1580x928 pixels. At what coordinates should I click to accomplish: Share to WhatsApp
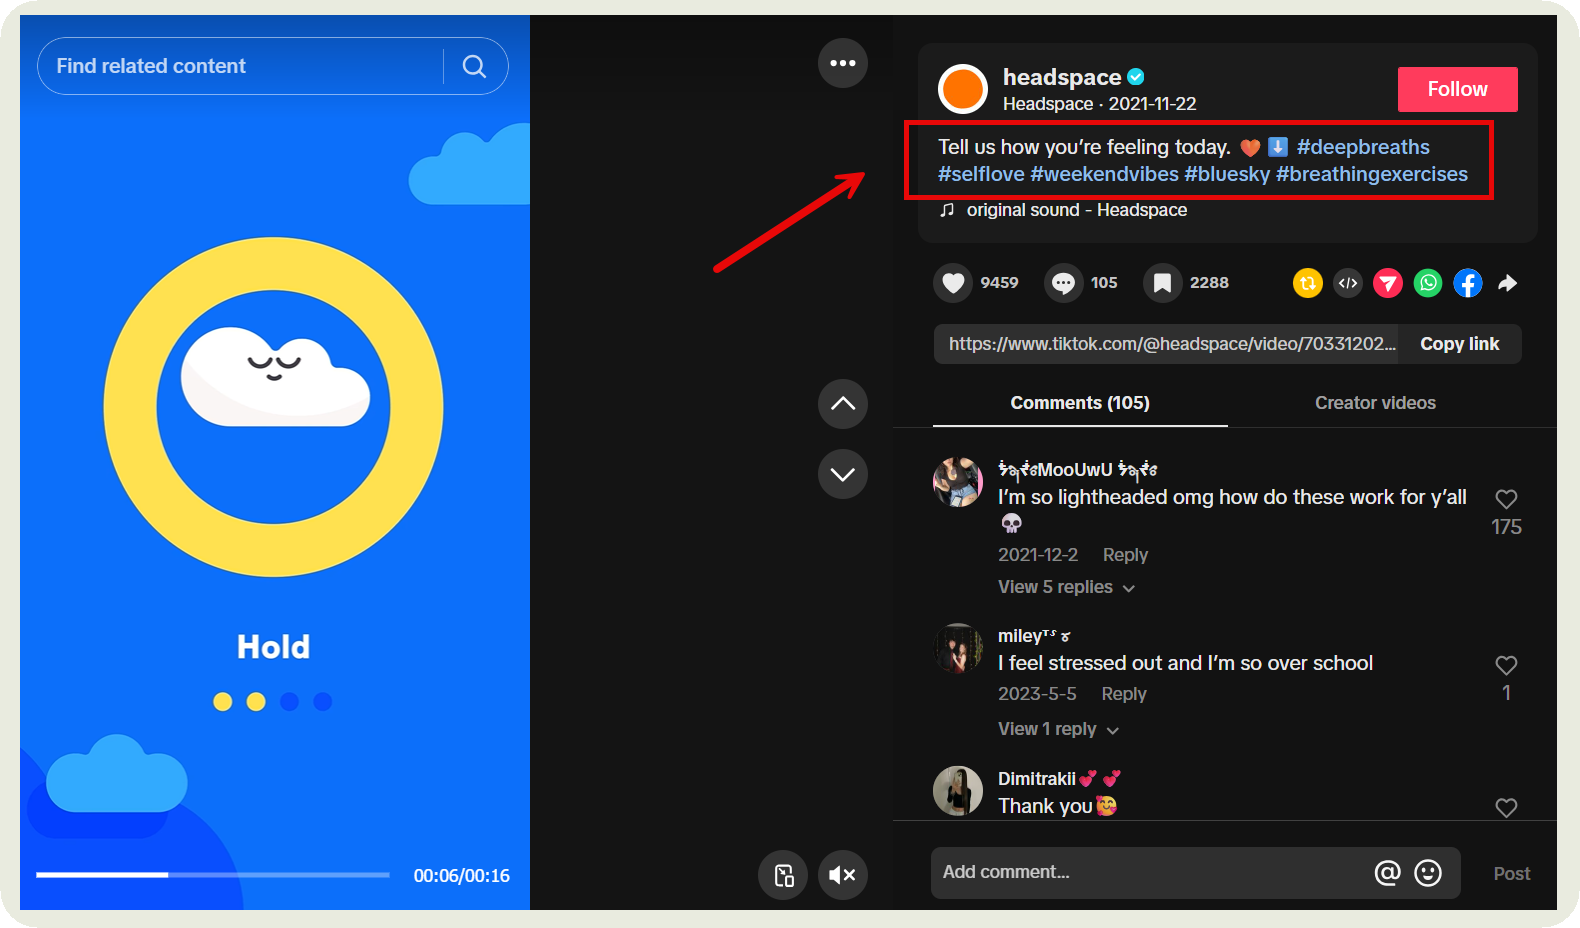click(1428, 284)
